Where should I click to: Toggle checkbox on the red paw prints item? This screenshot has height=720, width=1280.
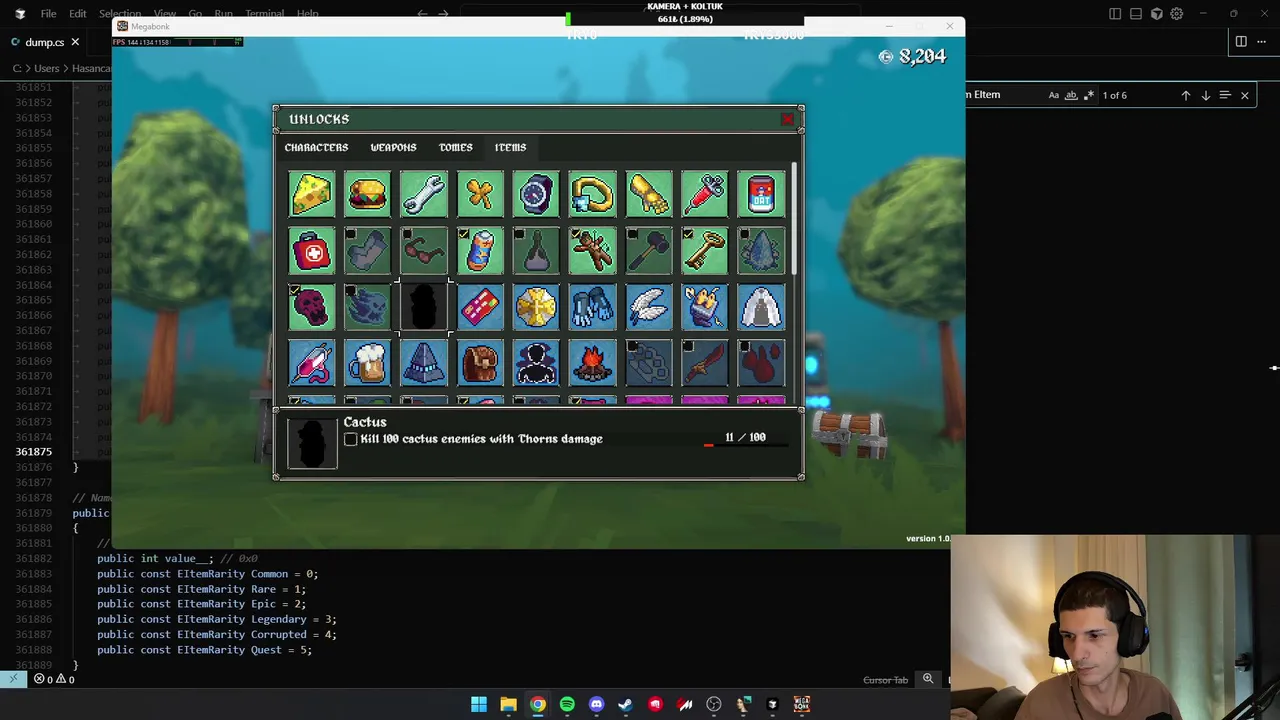click(743, 346)
